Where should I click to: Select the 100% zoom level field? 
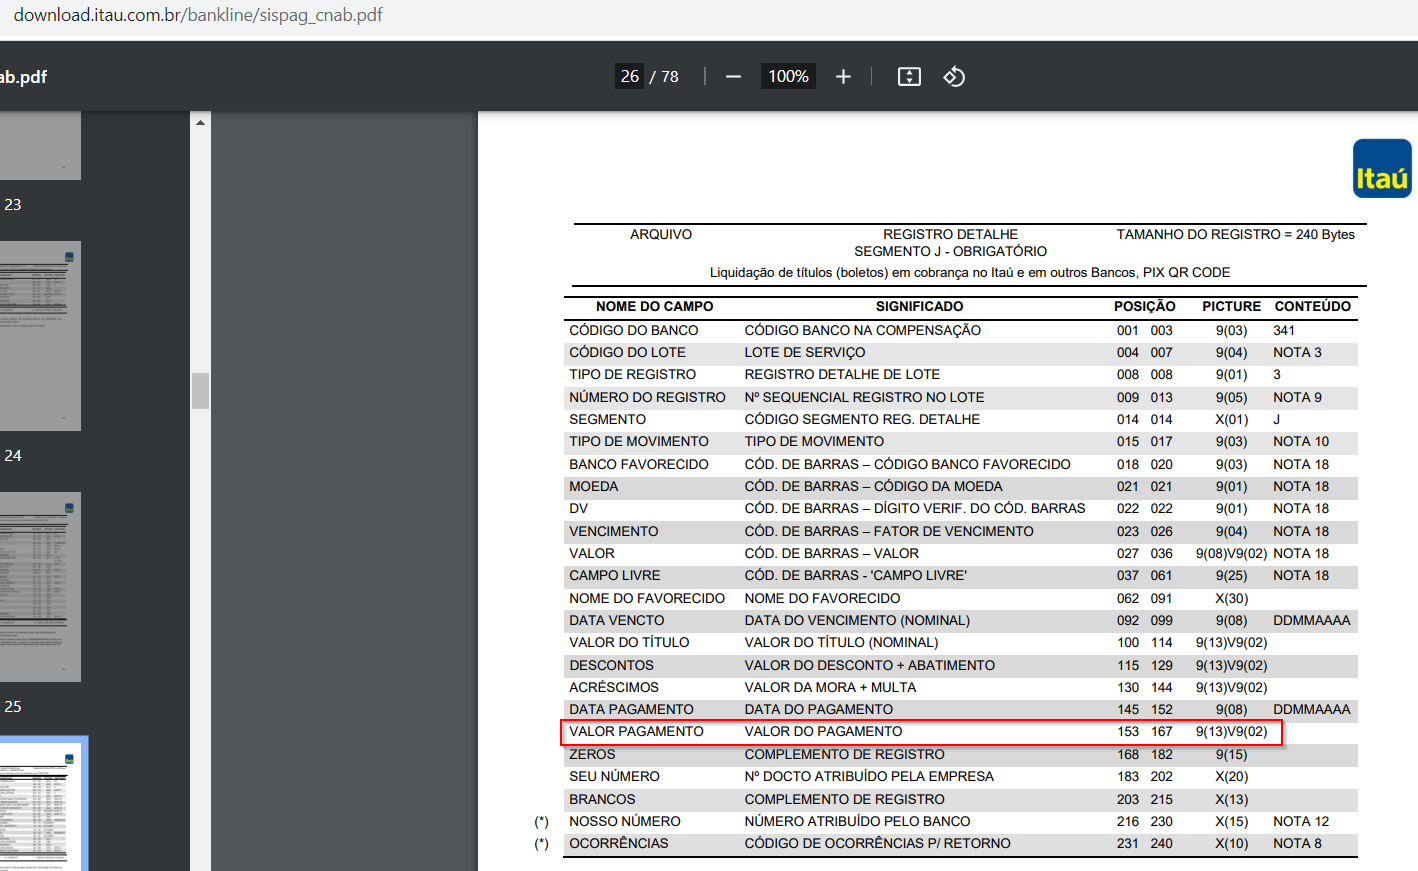pyautogui.click(x=788, y=76)
